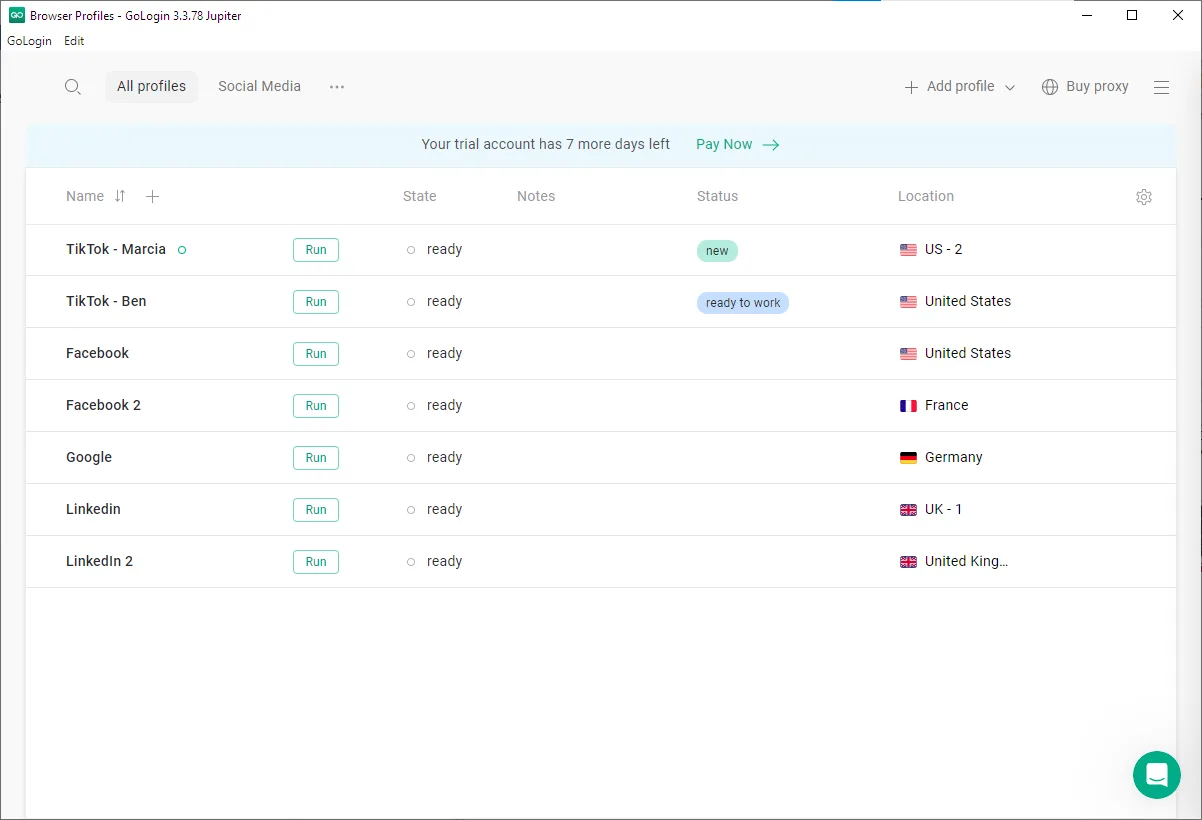Click the US - 2 location text
Image resolution: width=1202 pixels, height=820 pixels.
(943, 249)
